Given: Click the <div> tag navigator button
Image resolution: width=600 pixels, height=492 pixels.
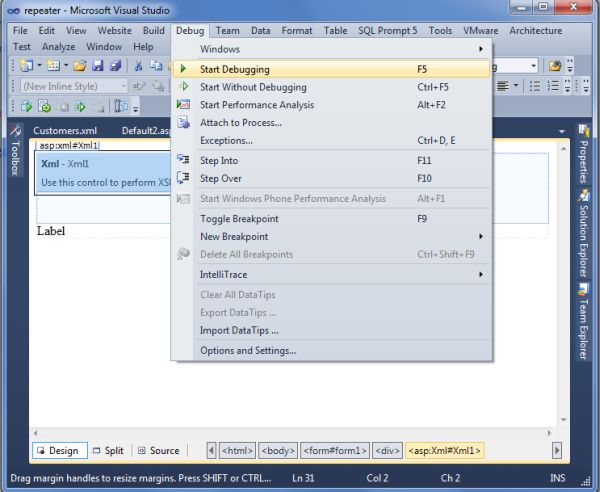Looking at the screenshot, I should pyautogui.click(x=387, y=451).
